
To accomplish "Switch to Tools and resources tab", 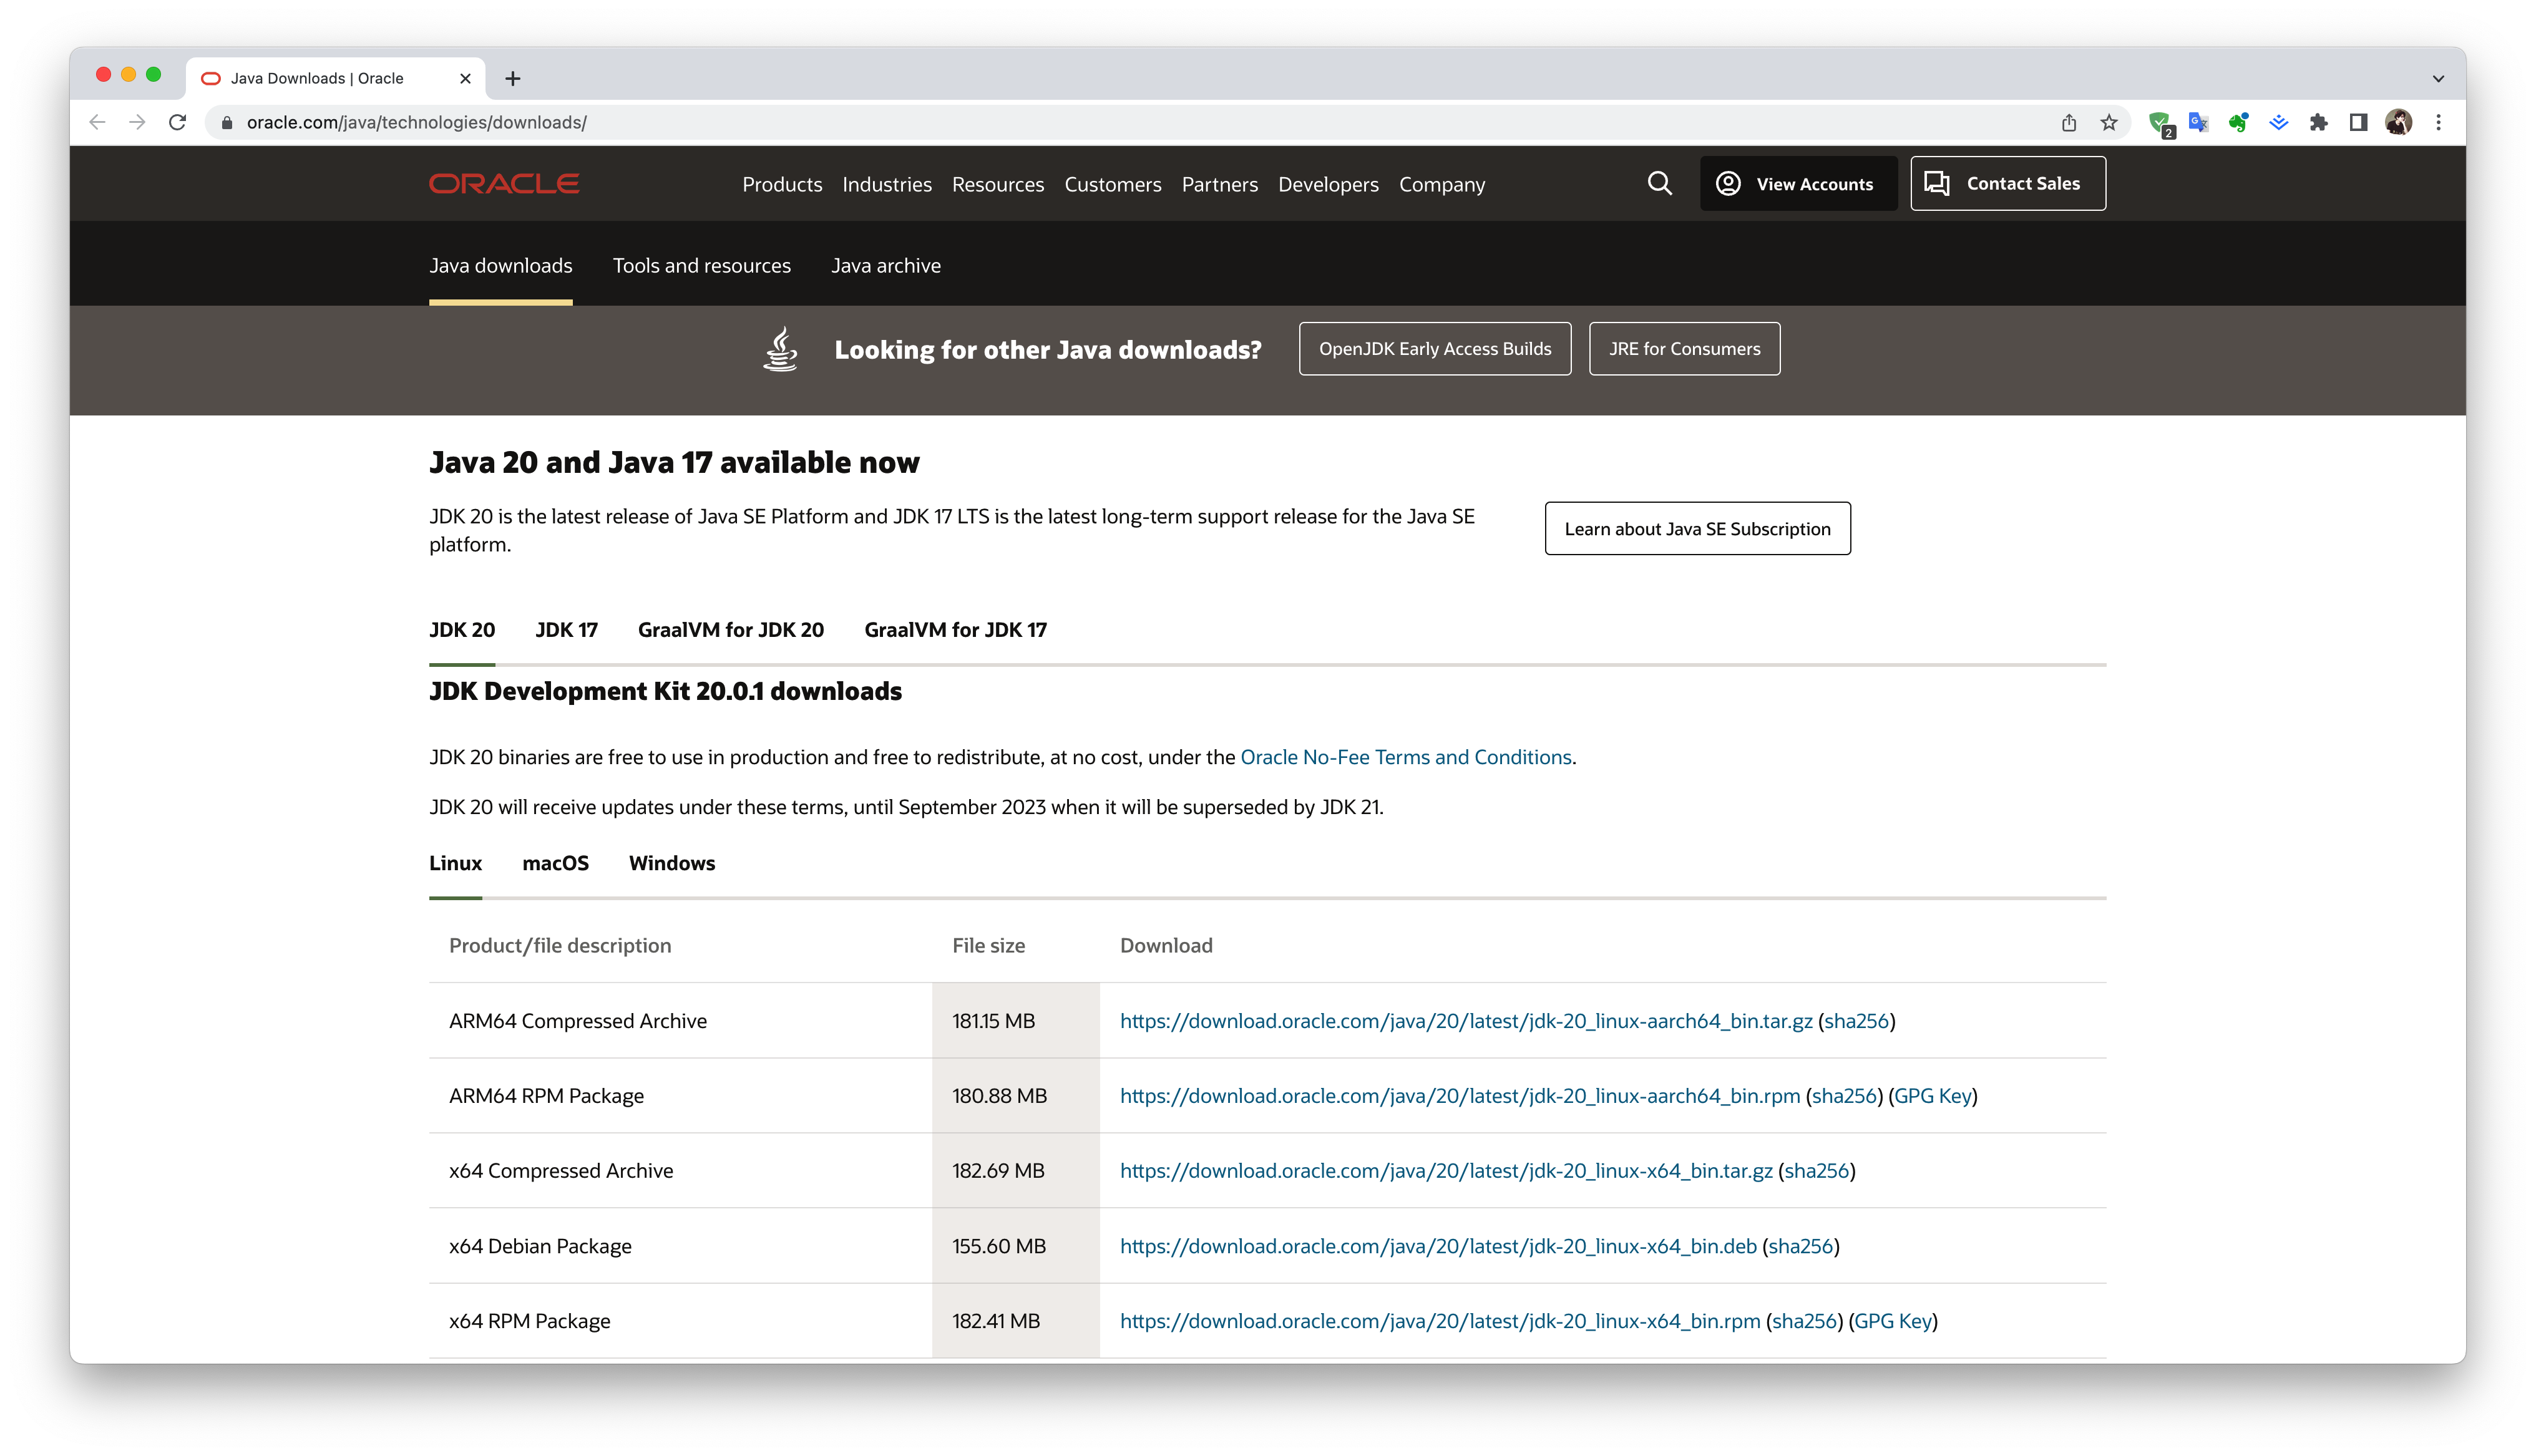I will (x=701, y=265).
